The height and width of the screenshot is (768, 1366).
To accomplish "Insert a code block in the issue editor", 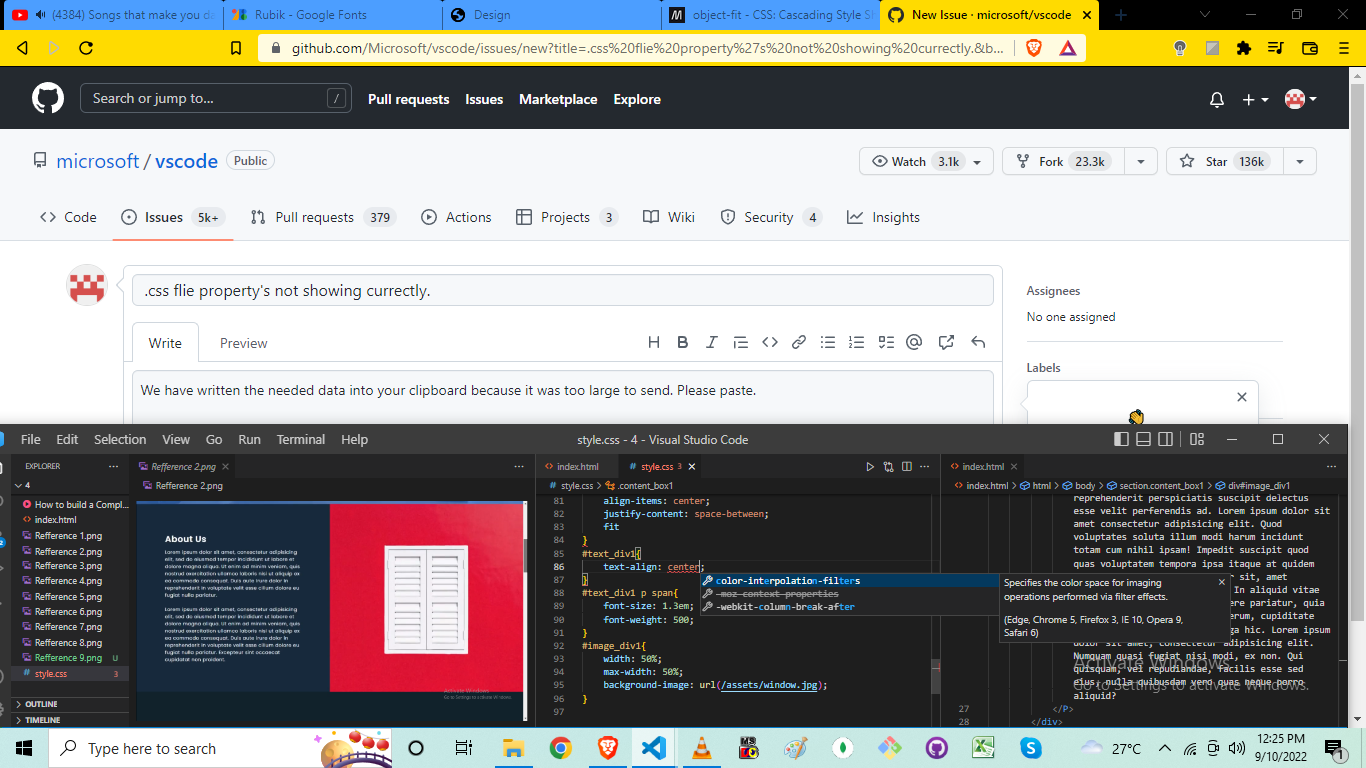I will click(769, 341).
